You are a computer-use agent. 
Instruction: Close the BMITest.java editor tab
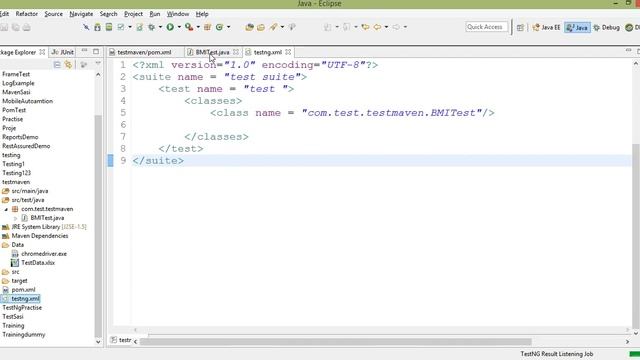click(236, 52)
